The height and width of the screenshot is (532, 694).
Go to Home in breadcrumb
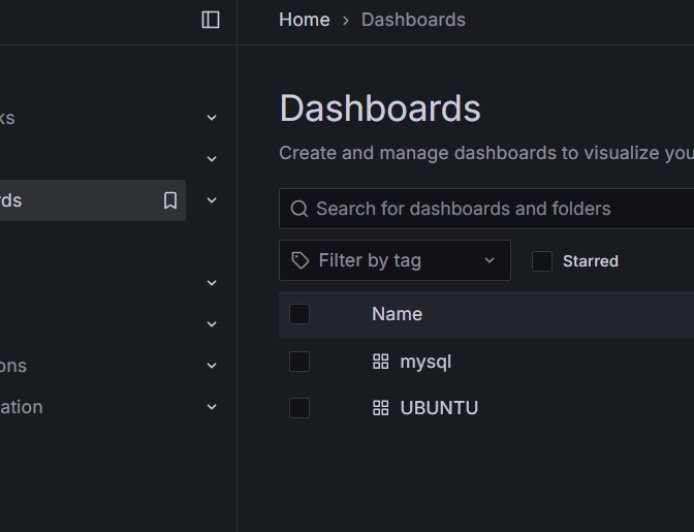click(x=305, y=20)
